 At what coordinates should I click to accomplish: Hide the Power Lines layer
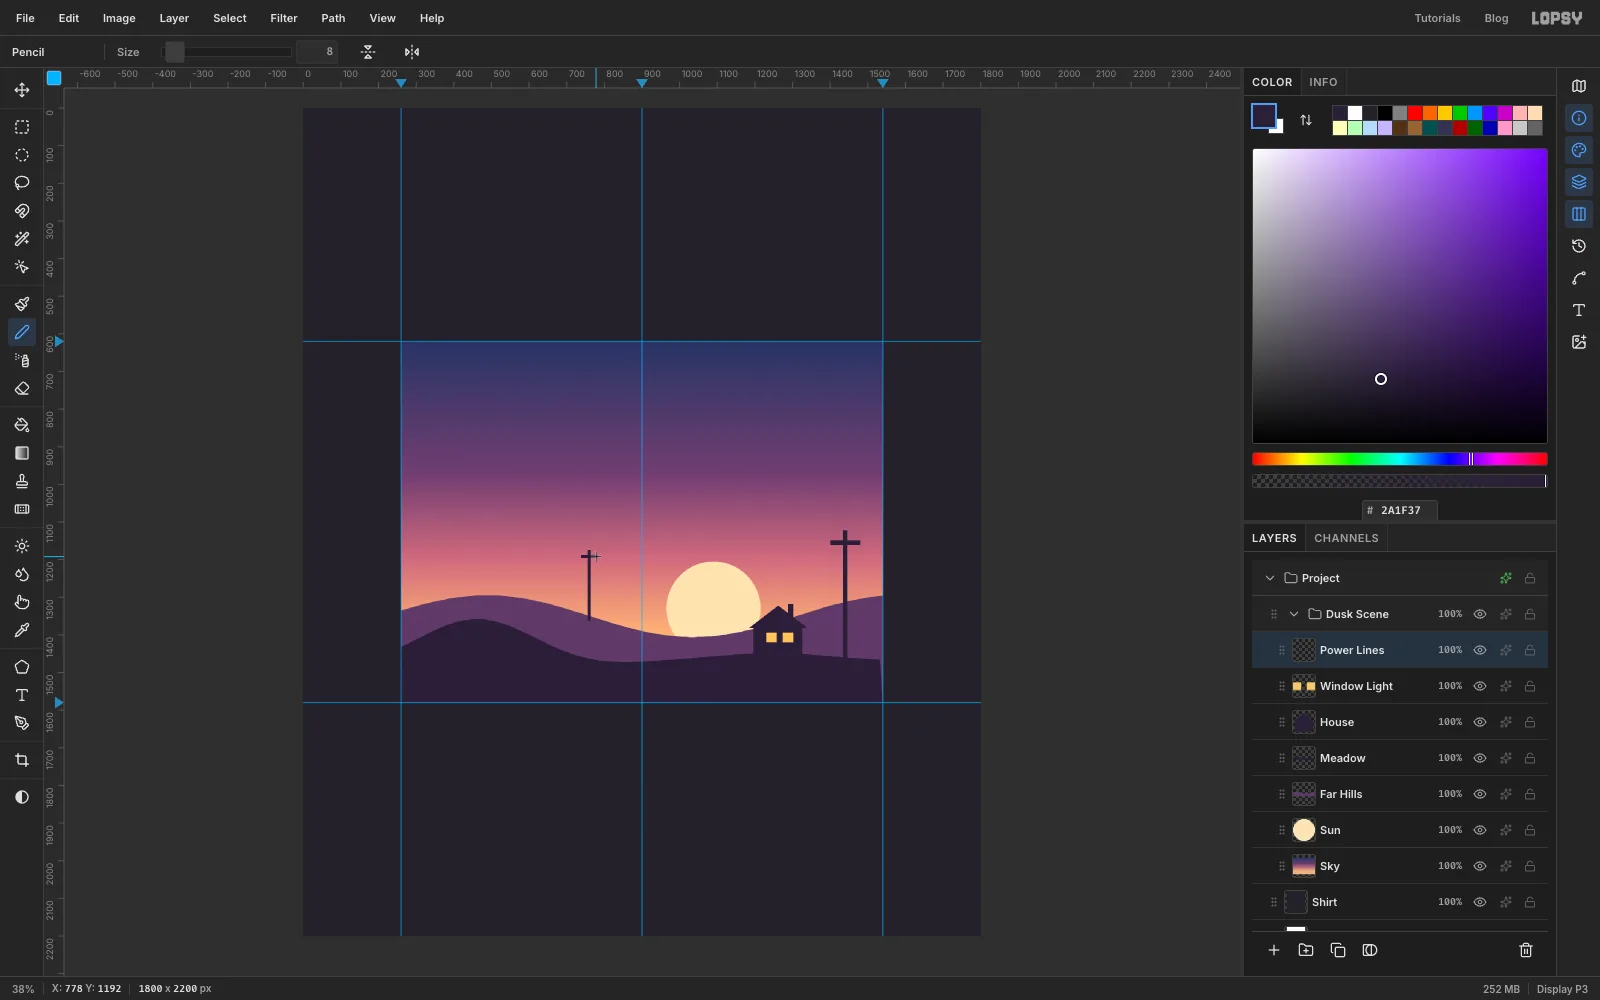pos(1480,650)
